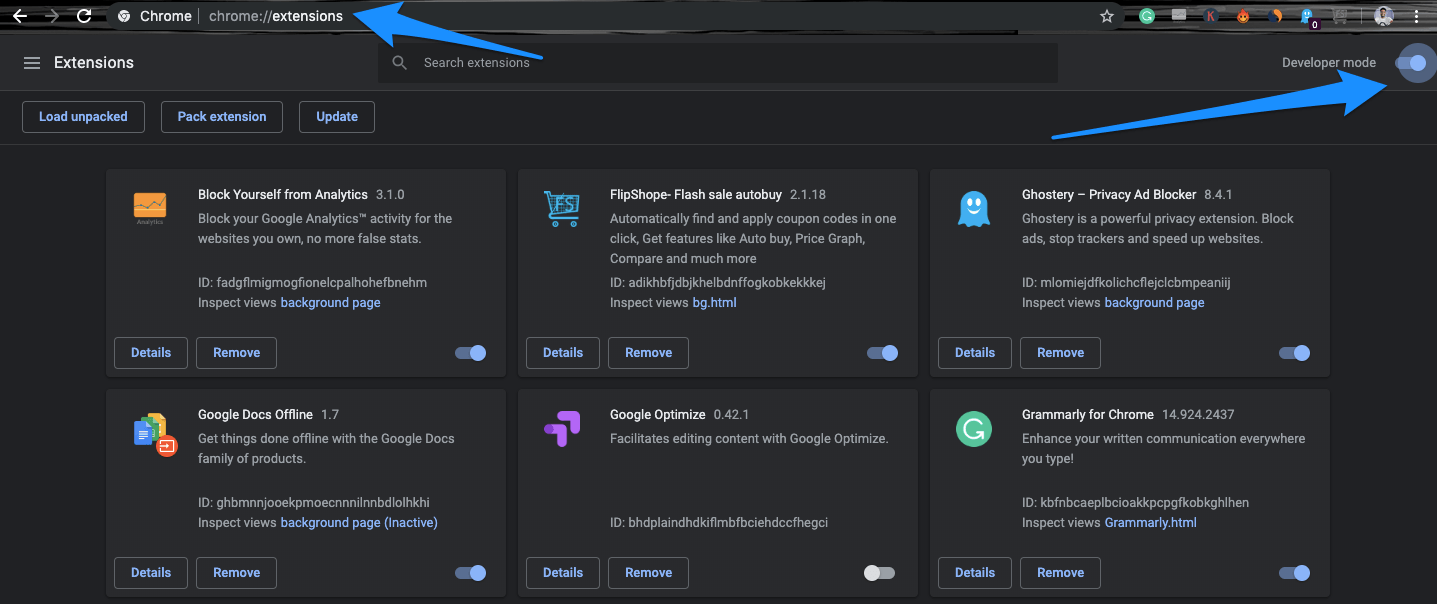Open FlipShope bg.html inspect view
1437x604 pixels.
pyautogui.click(x=714, y=303)
